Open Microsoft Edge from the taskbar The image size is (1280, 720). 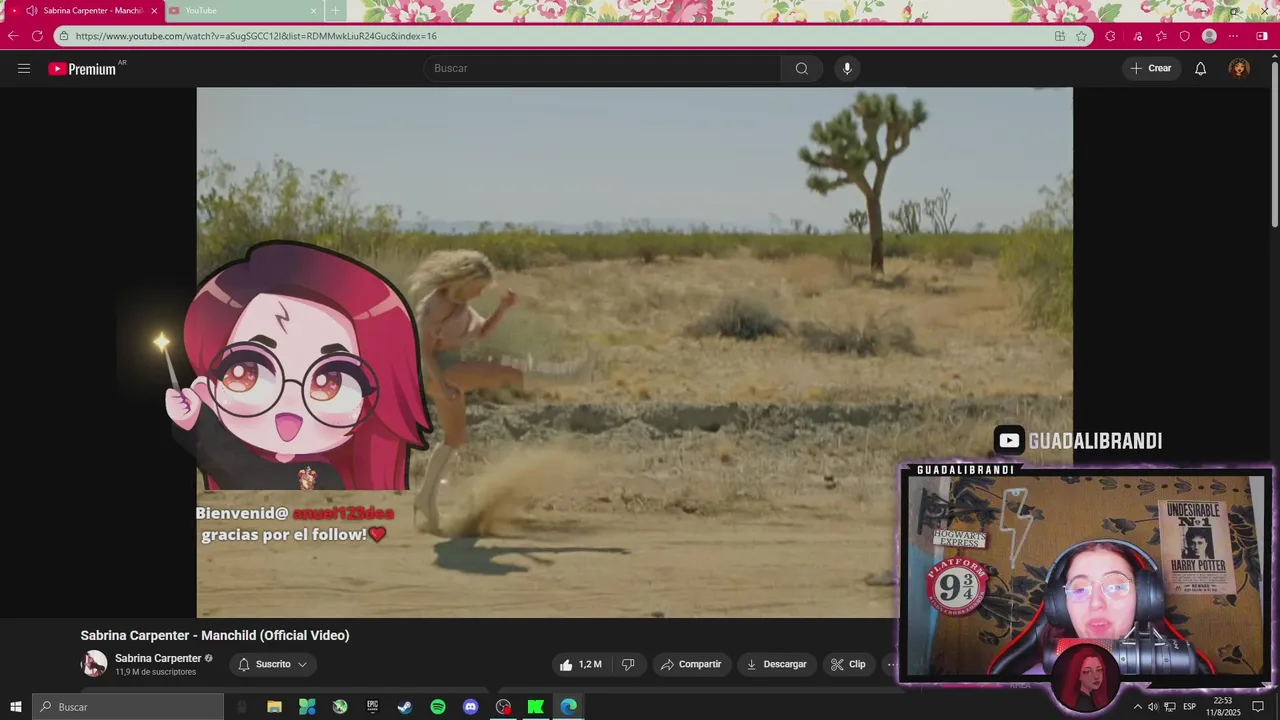point(569,707)
